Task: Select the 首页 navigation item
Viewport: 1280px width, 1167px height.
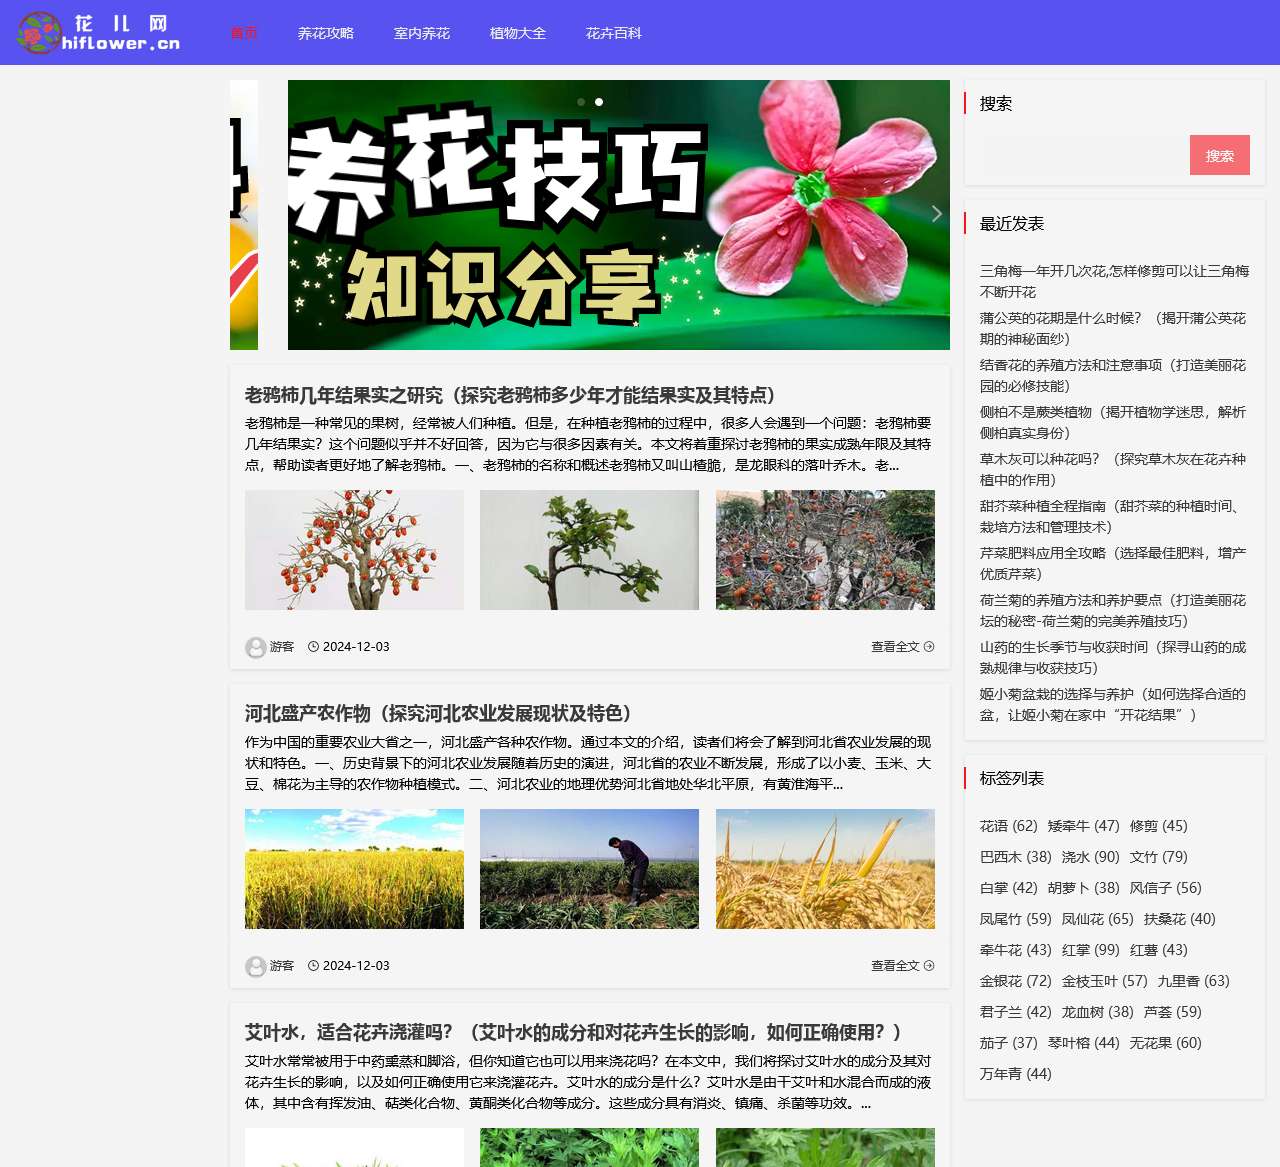Action: coord(245,33)
